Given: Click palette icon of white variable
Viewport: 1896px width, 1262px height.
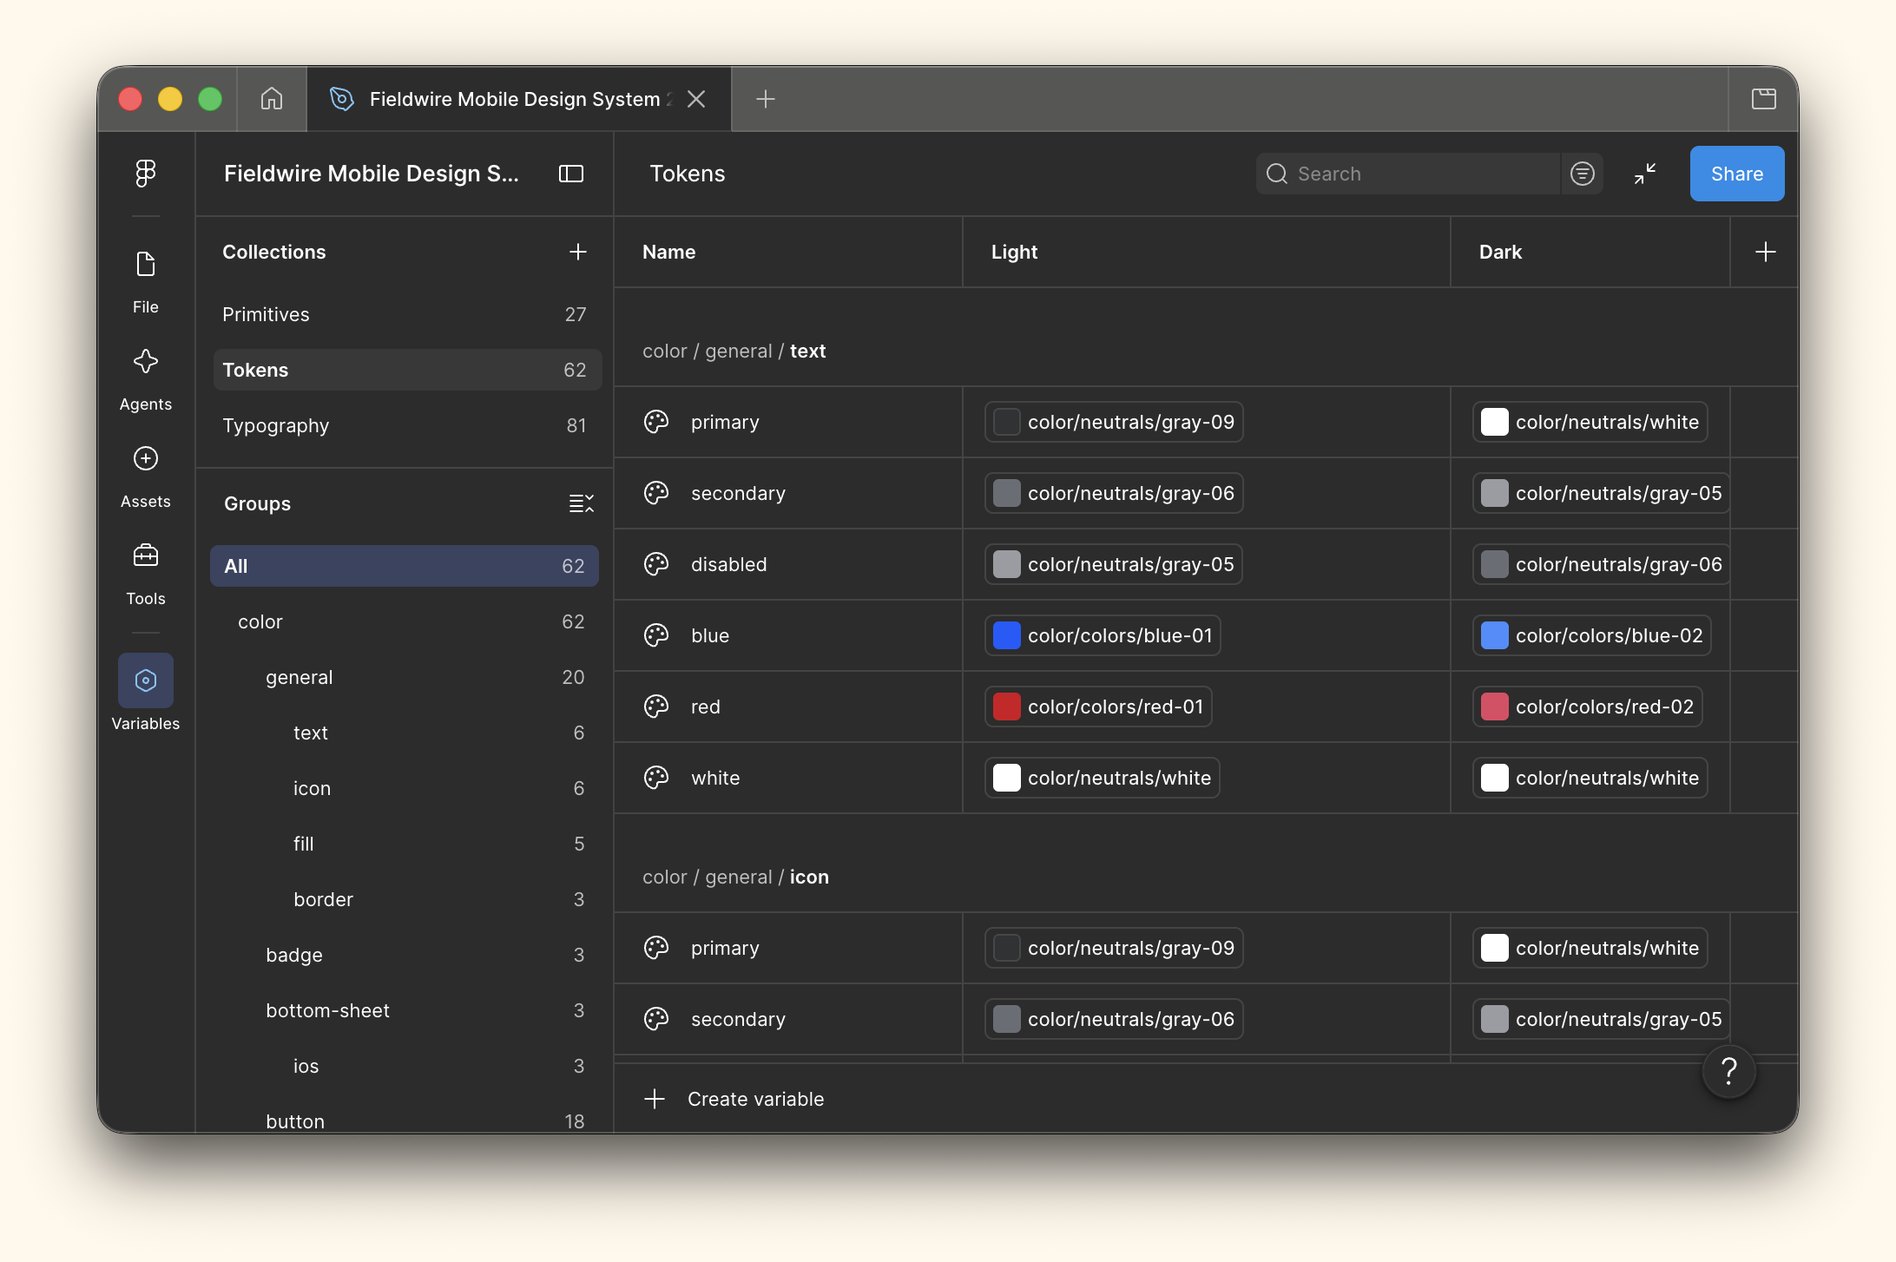Looking at the screenshot, I should 656,778.
